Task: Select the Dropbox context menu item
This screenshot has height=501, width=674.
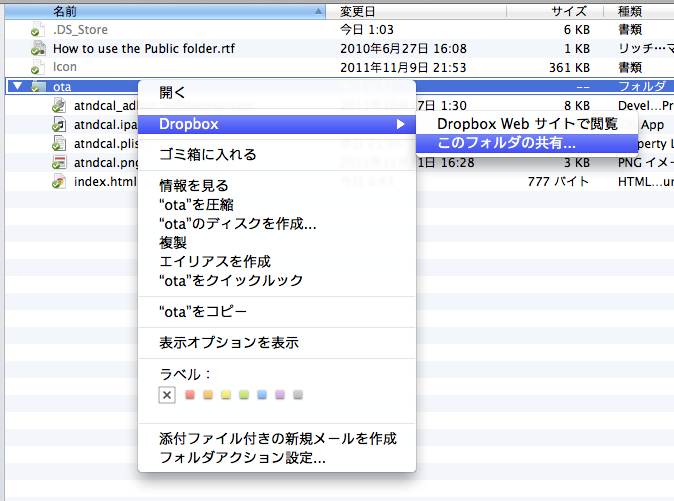Action: [x=277, y=124]
